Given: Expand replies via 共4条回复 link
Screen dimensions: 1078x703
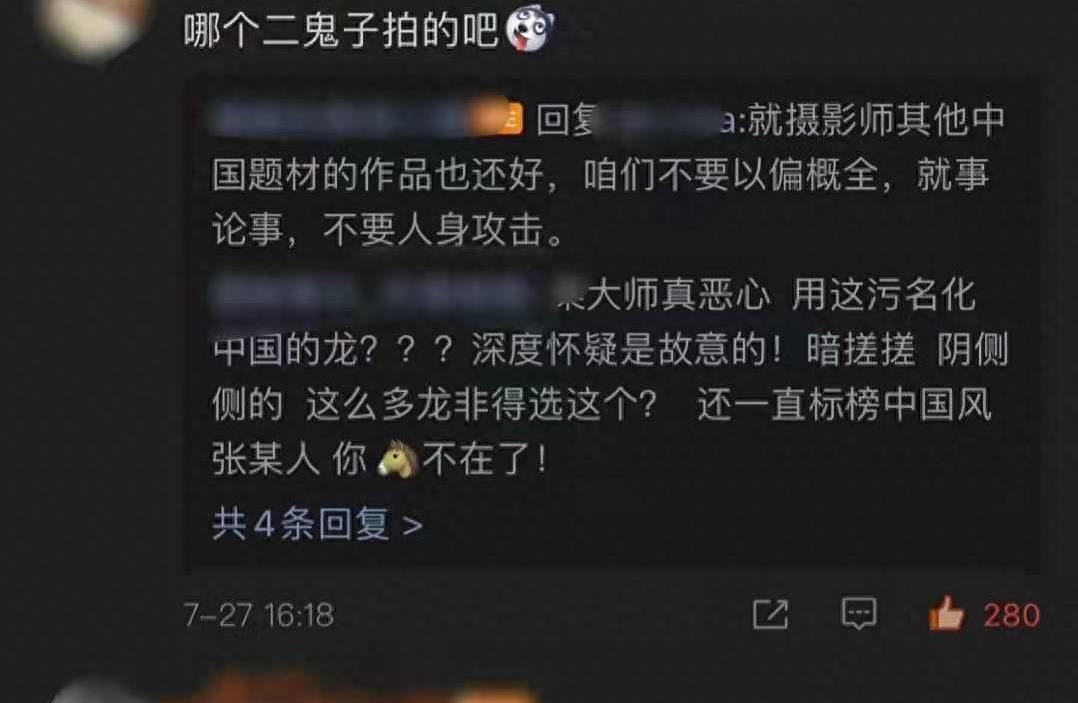Looking at the screenshot, I should pyautogui.click(x=318, y=524).
